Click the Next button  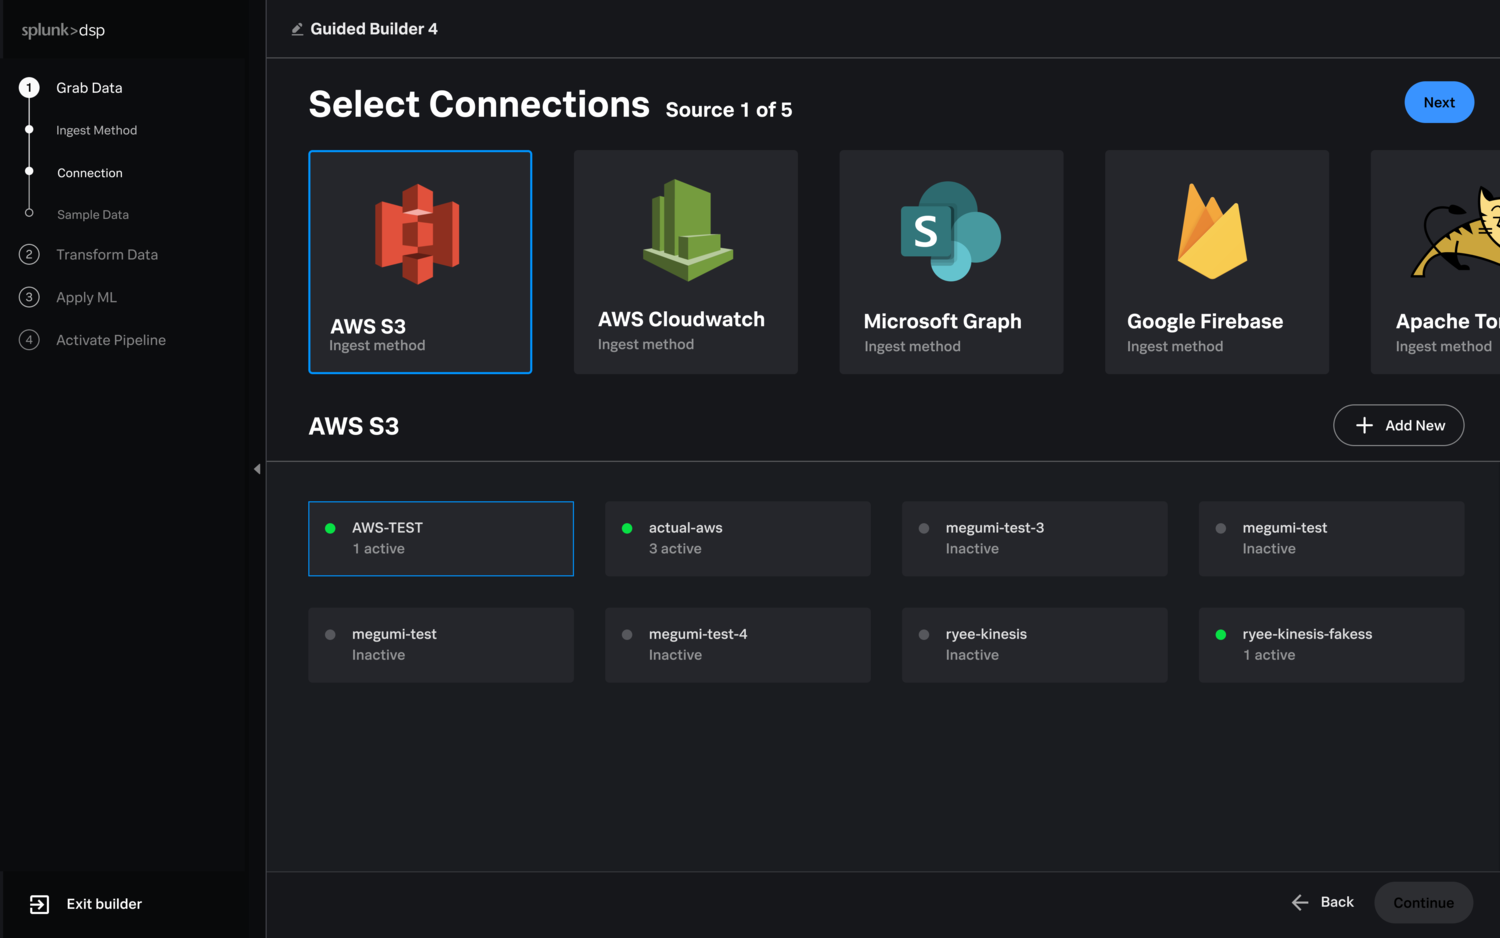click(x=1439, y=102)
